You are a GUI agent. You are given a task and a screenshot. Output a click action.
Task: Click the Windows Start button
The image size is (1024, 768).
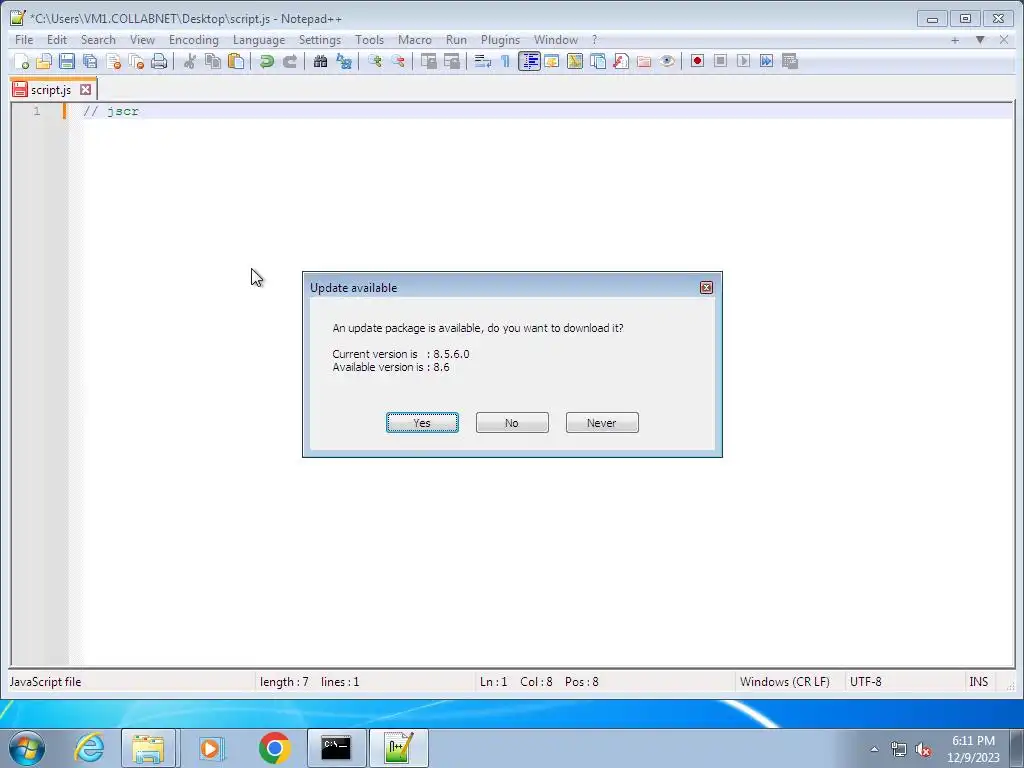[x=27, y=748]
